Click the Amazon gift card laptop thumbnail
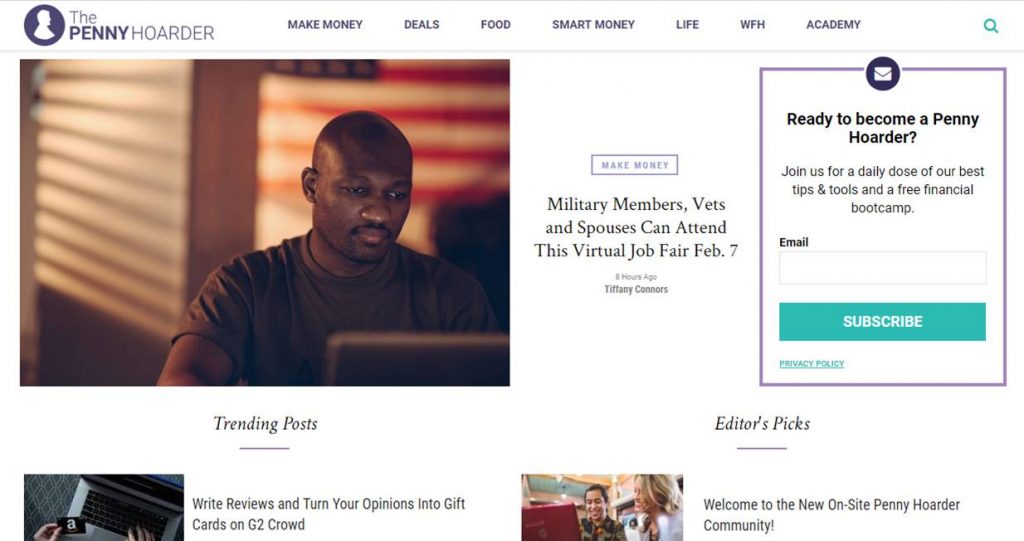This screenshot has width=1024, height=541. [104, 508]
